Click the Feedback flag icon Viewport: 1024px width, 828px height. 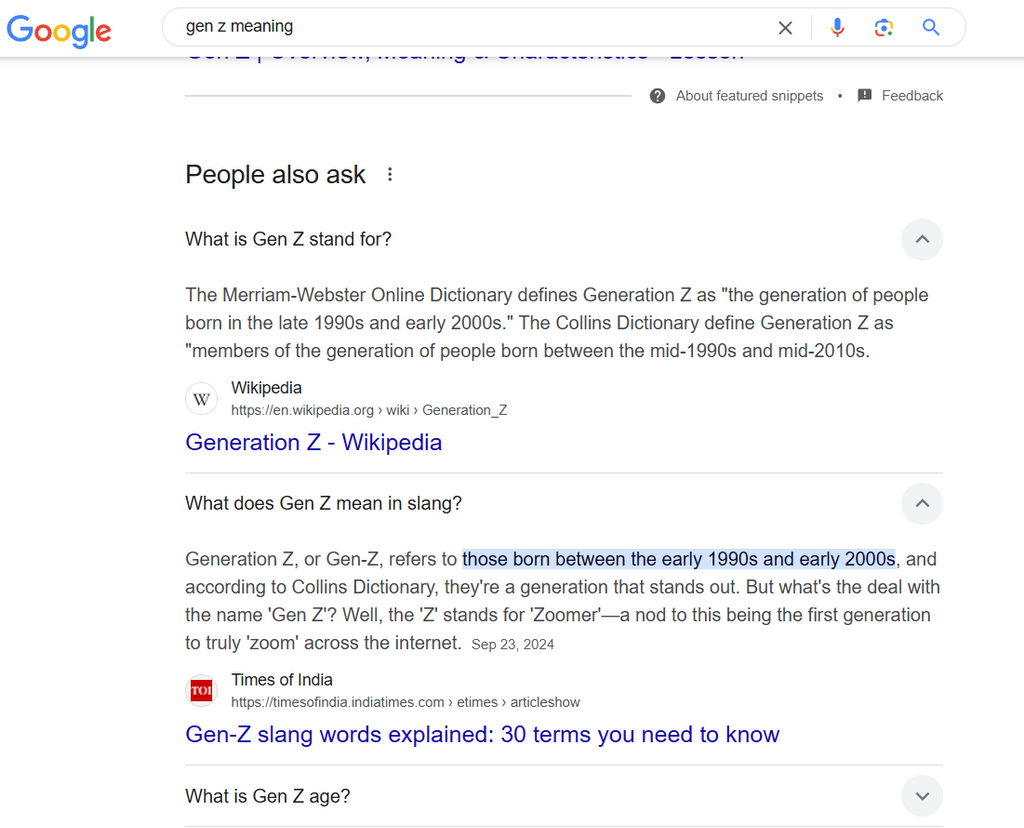[864, 95]
